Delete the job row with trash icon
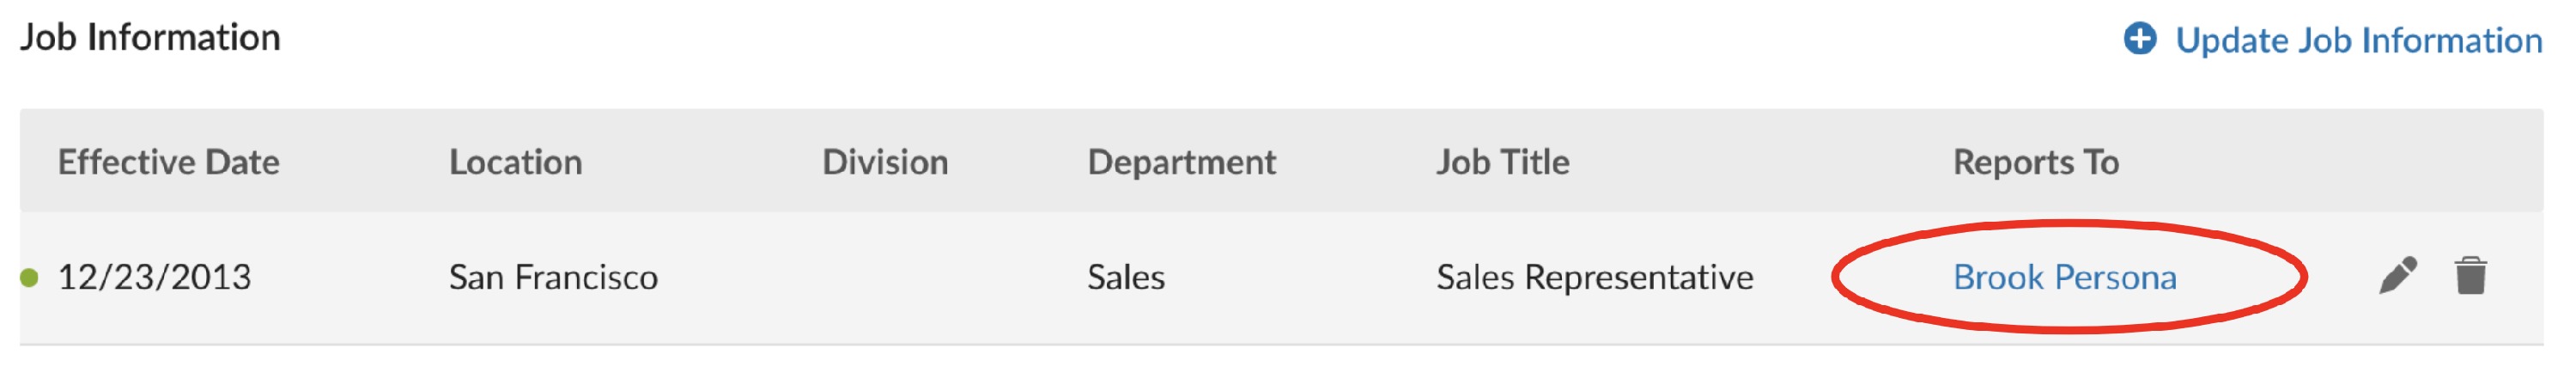Viewport: 2576px width, 385px height. (x=2470, y=276)
